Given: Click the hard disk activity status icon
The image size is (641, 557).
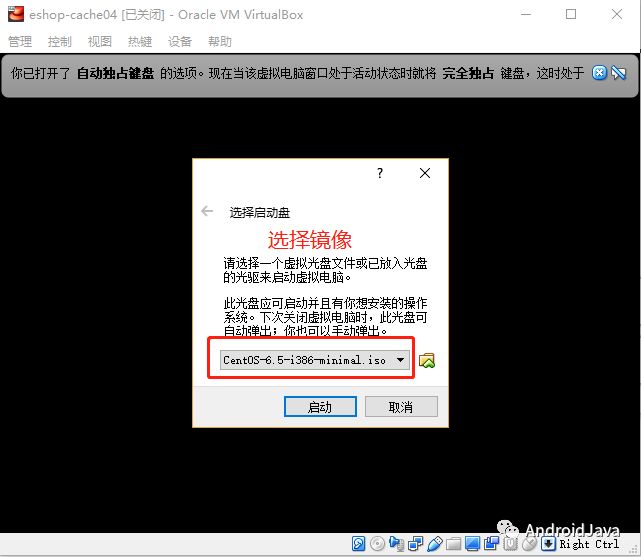Looking at the screenshot, I should (359, 544).
